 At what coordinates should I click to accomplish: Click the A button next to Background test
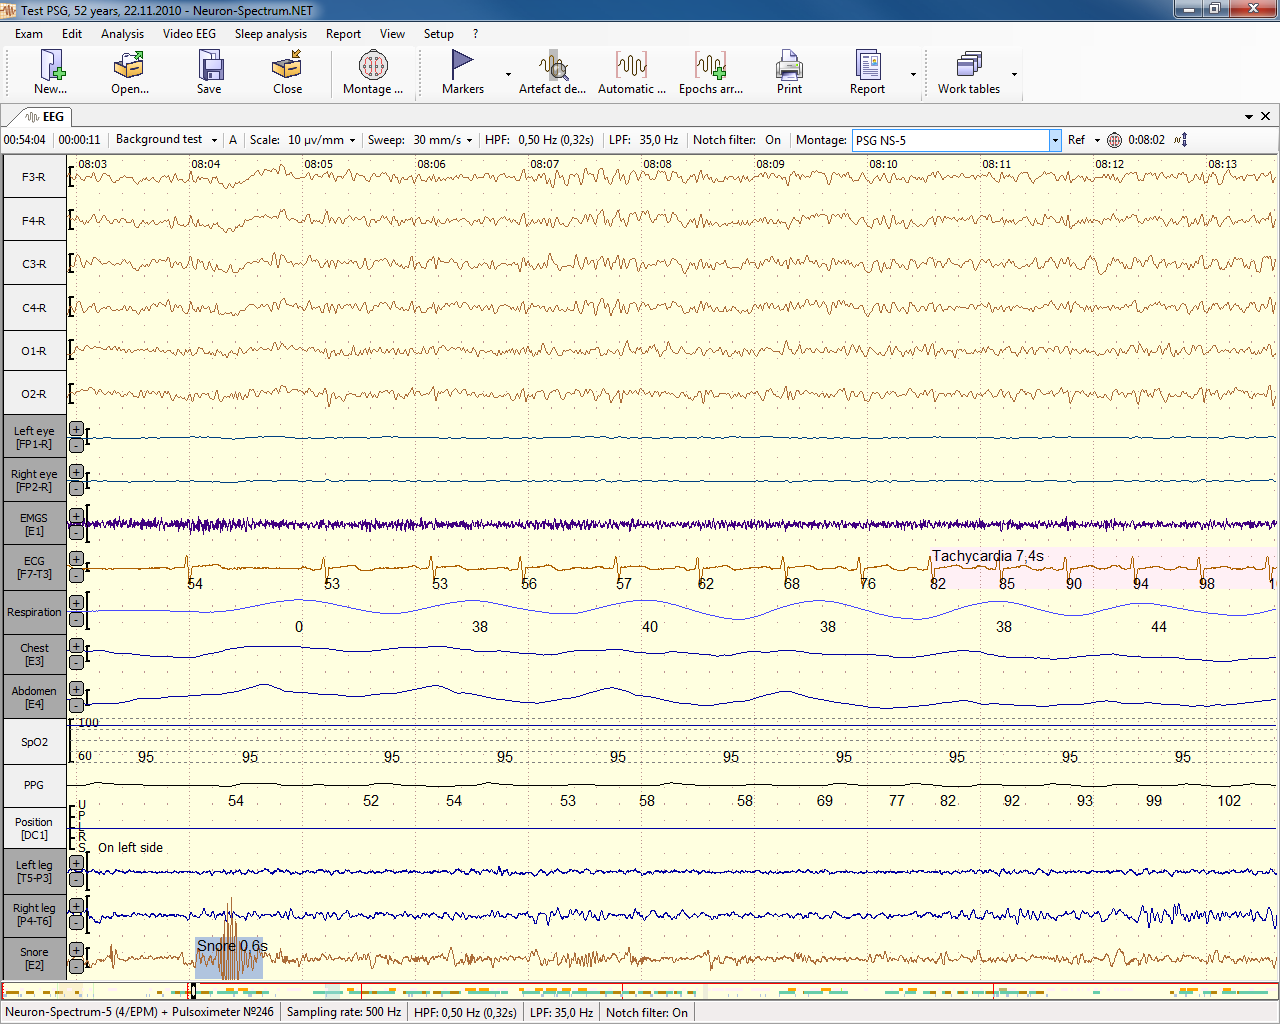[233, 140]
